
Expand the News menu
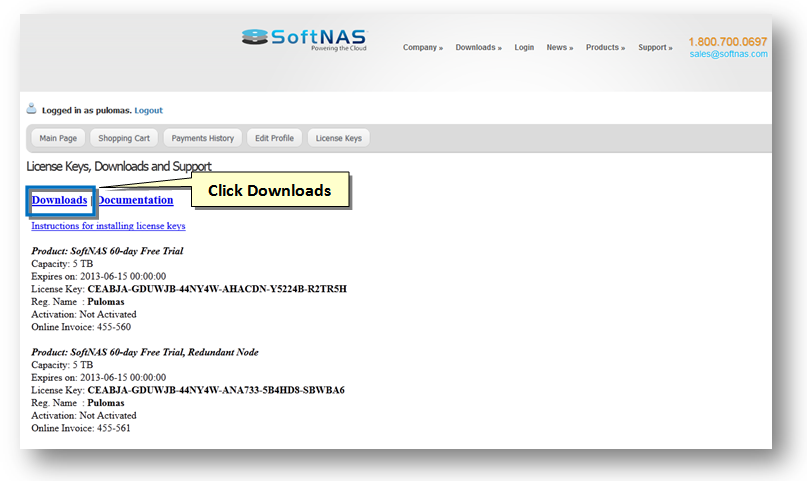pyautogui.click(x=559, y=47)
